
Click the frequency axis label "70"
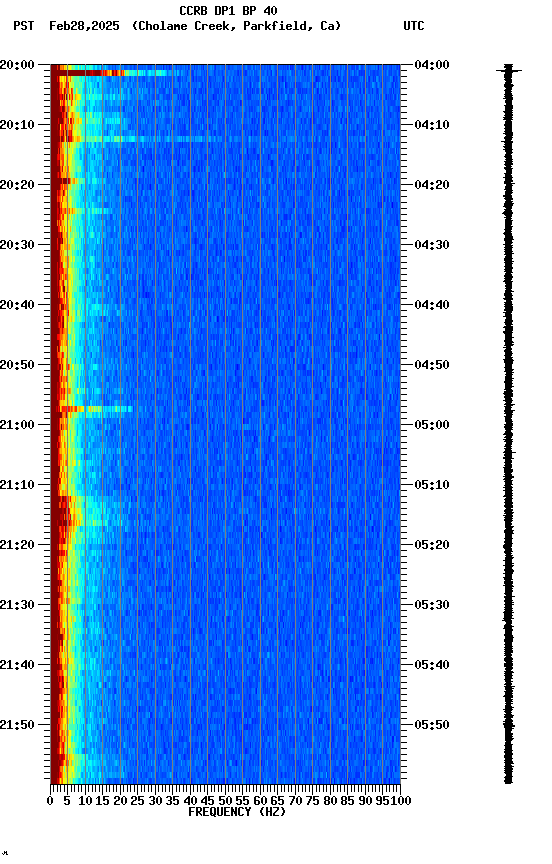295,801
